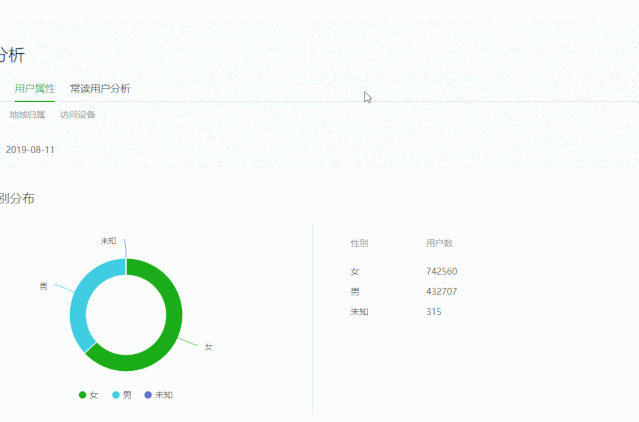Click the 性别 column header
The width and height of the screenshot is (639, 422).
coord(359,243)
